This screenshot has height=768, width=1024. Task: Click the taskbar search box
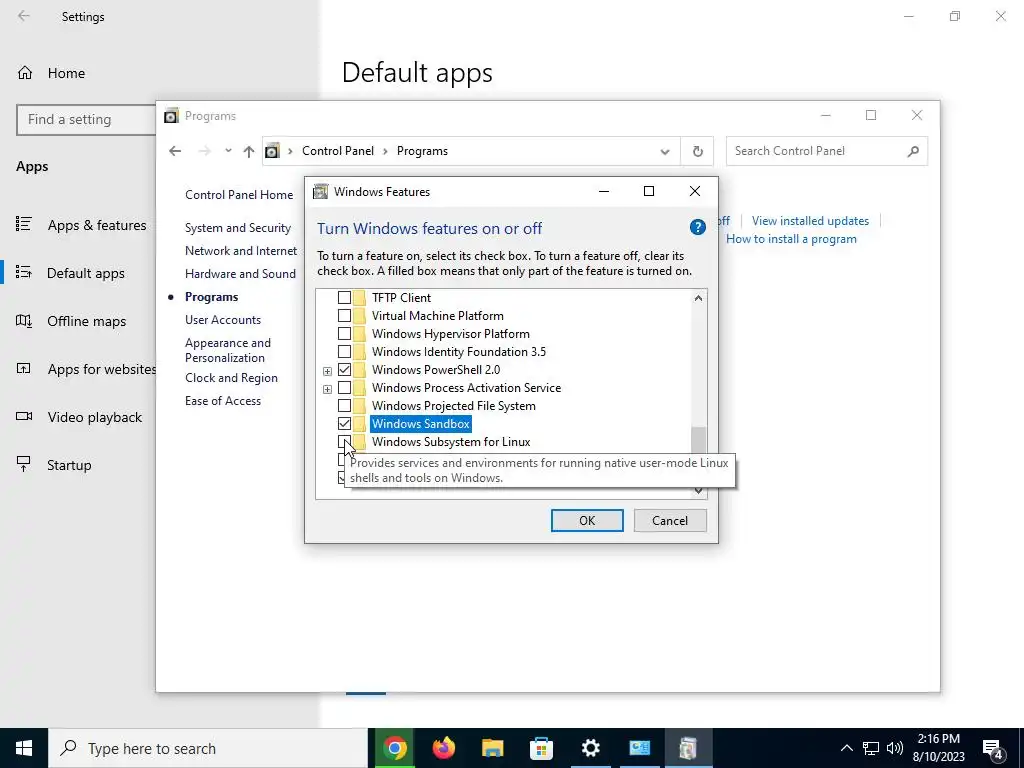point(208,748)
